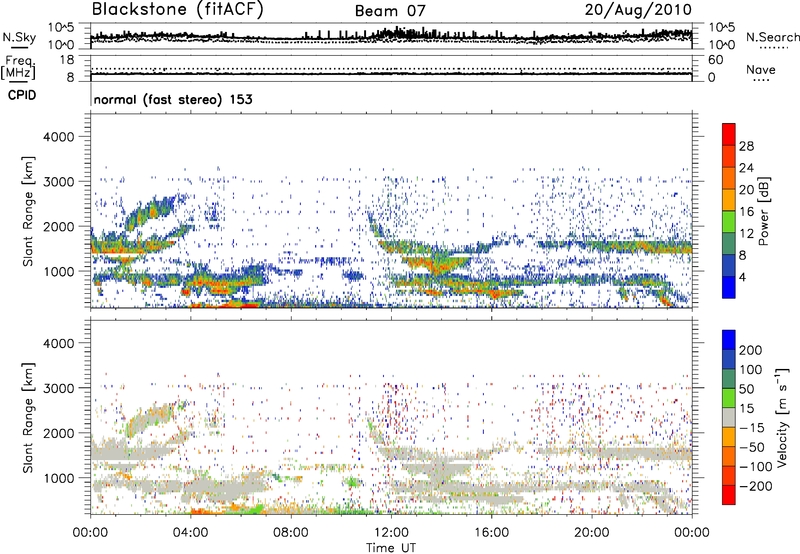Viewport: 800px width, 554px height.
Task: Click the dotted line sample under Nave
Action: (x=761, y=80)
